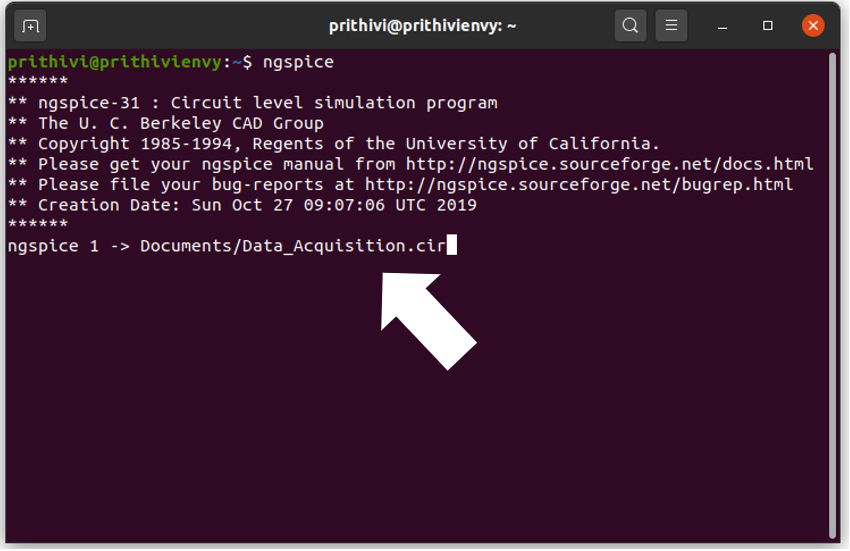Click the 'Creation Date' line
This screenshot has height=551, width=850.
[x=242, y=205]
